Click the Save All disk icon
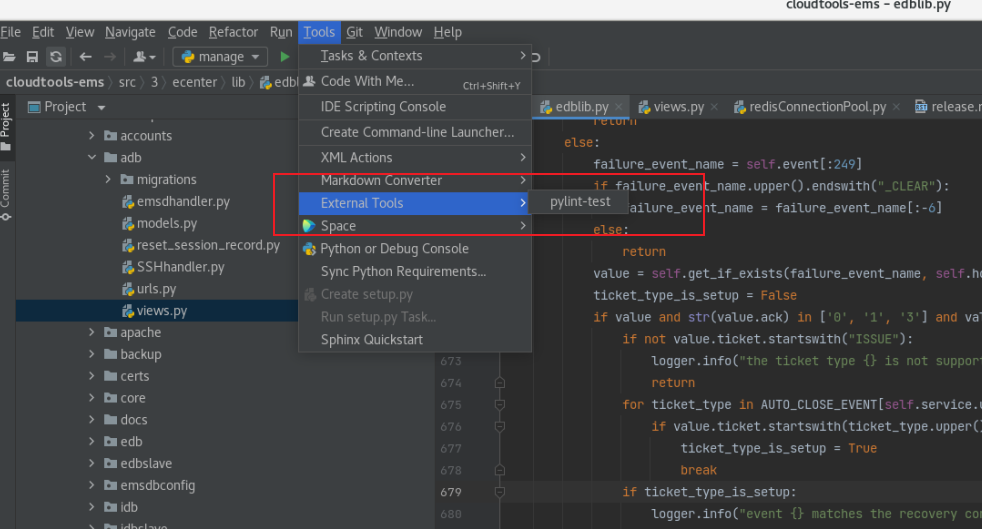The width and height of the screenshot is (982, 529). click(x=32, y=57)
